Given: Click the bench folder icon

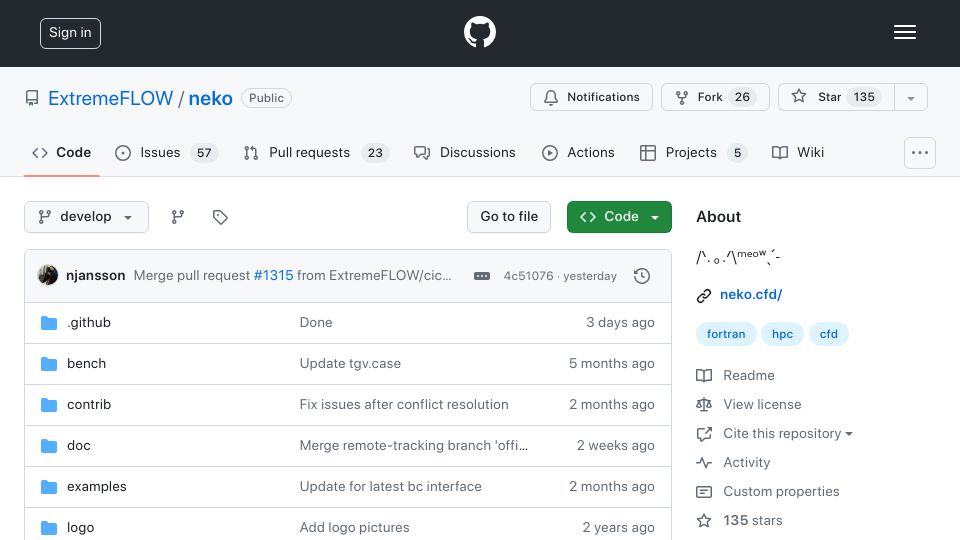Looking at the screenshot, I should tap(49, 364).
